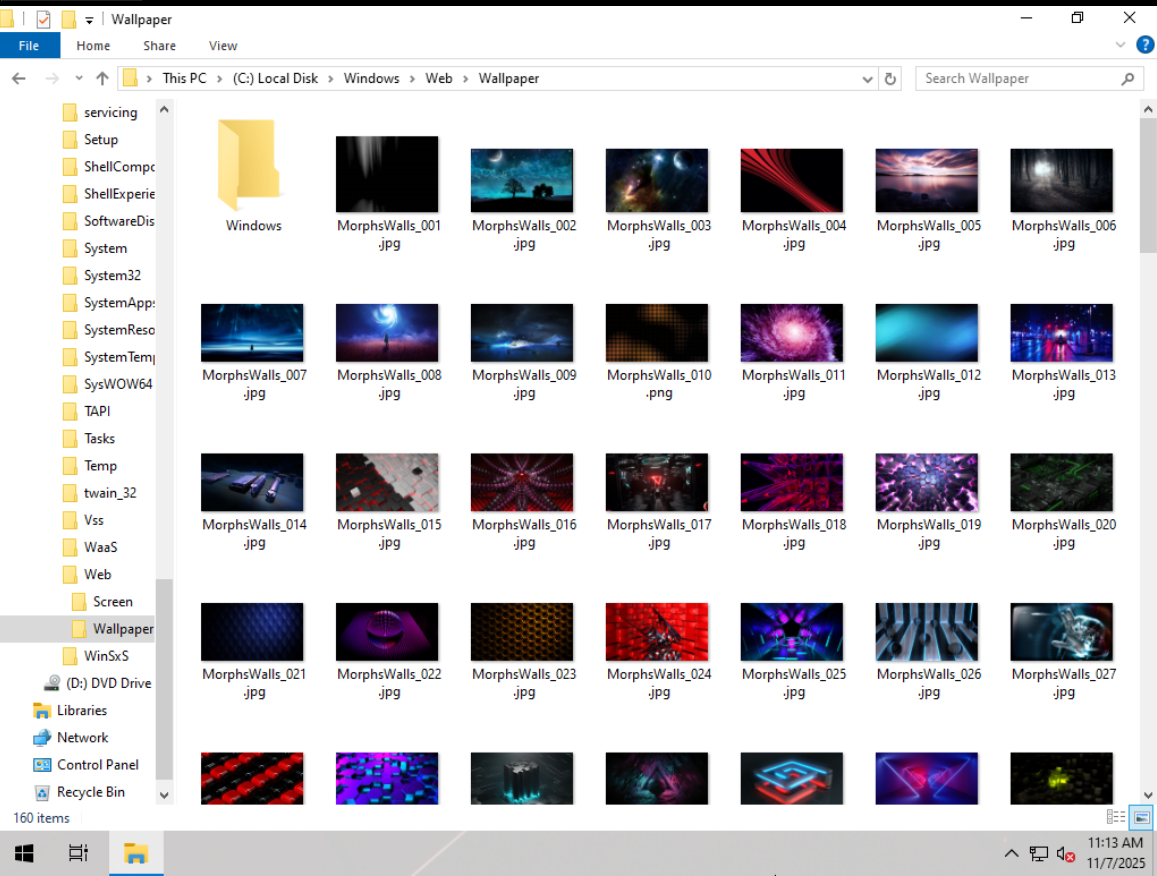The image size is (1157, 876).
Task: Click file list scroll down arrow
Action: coord(1147,795)
